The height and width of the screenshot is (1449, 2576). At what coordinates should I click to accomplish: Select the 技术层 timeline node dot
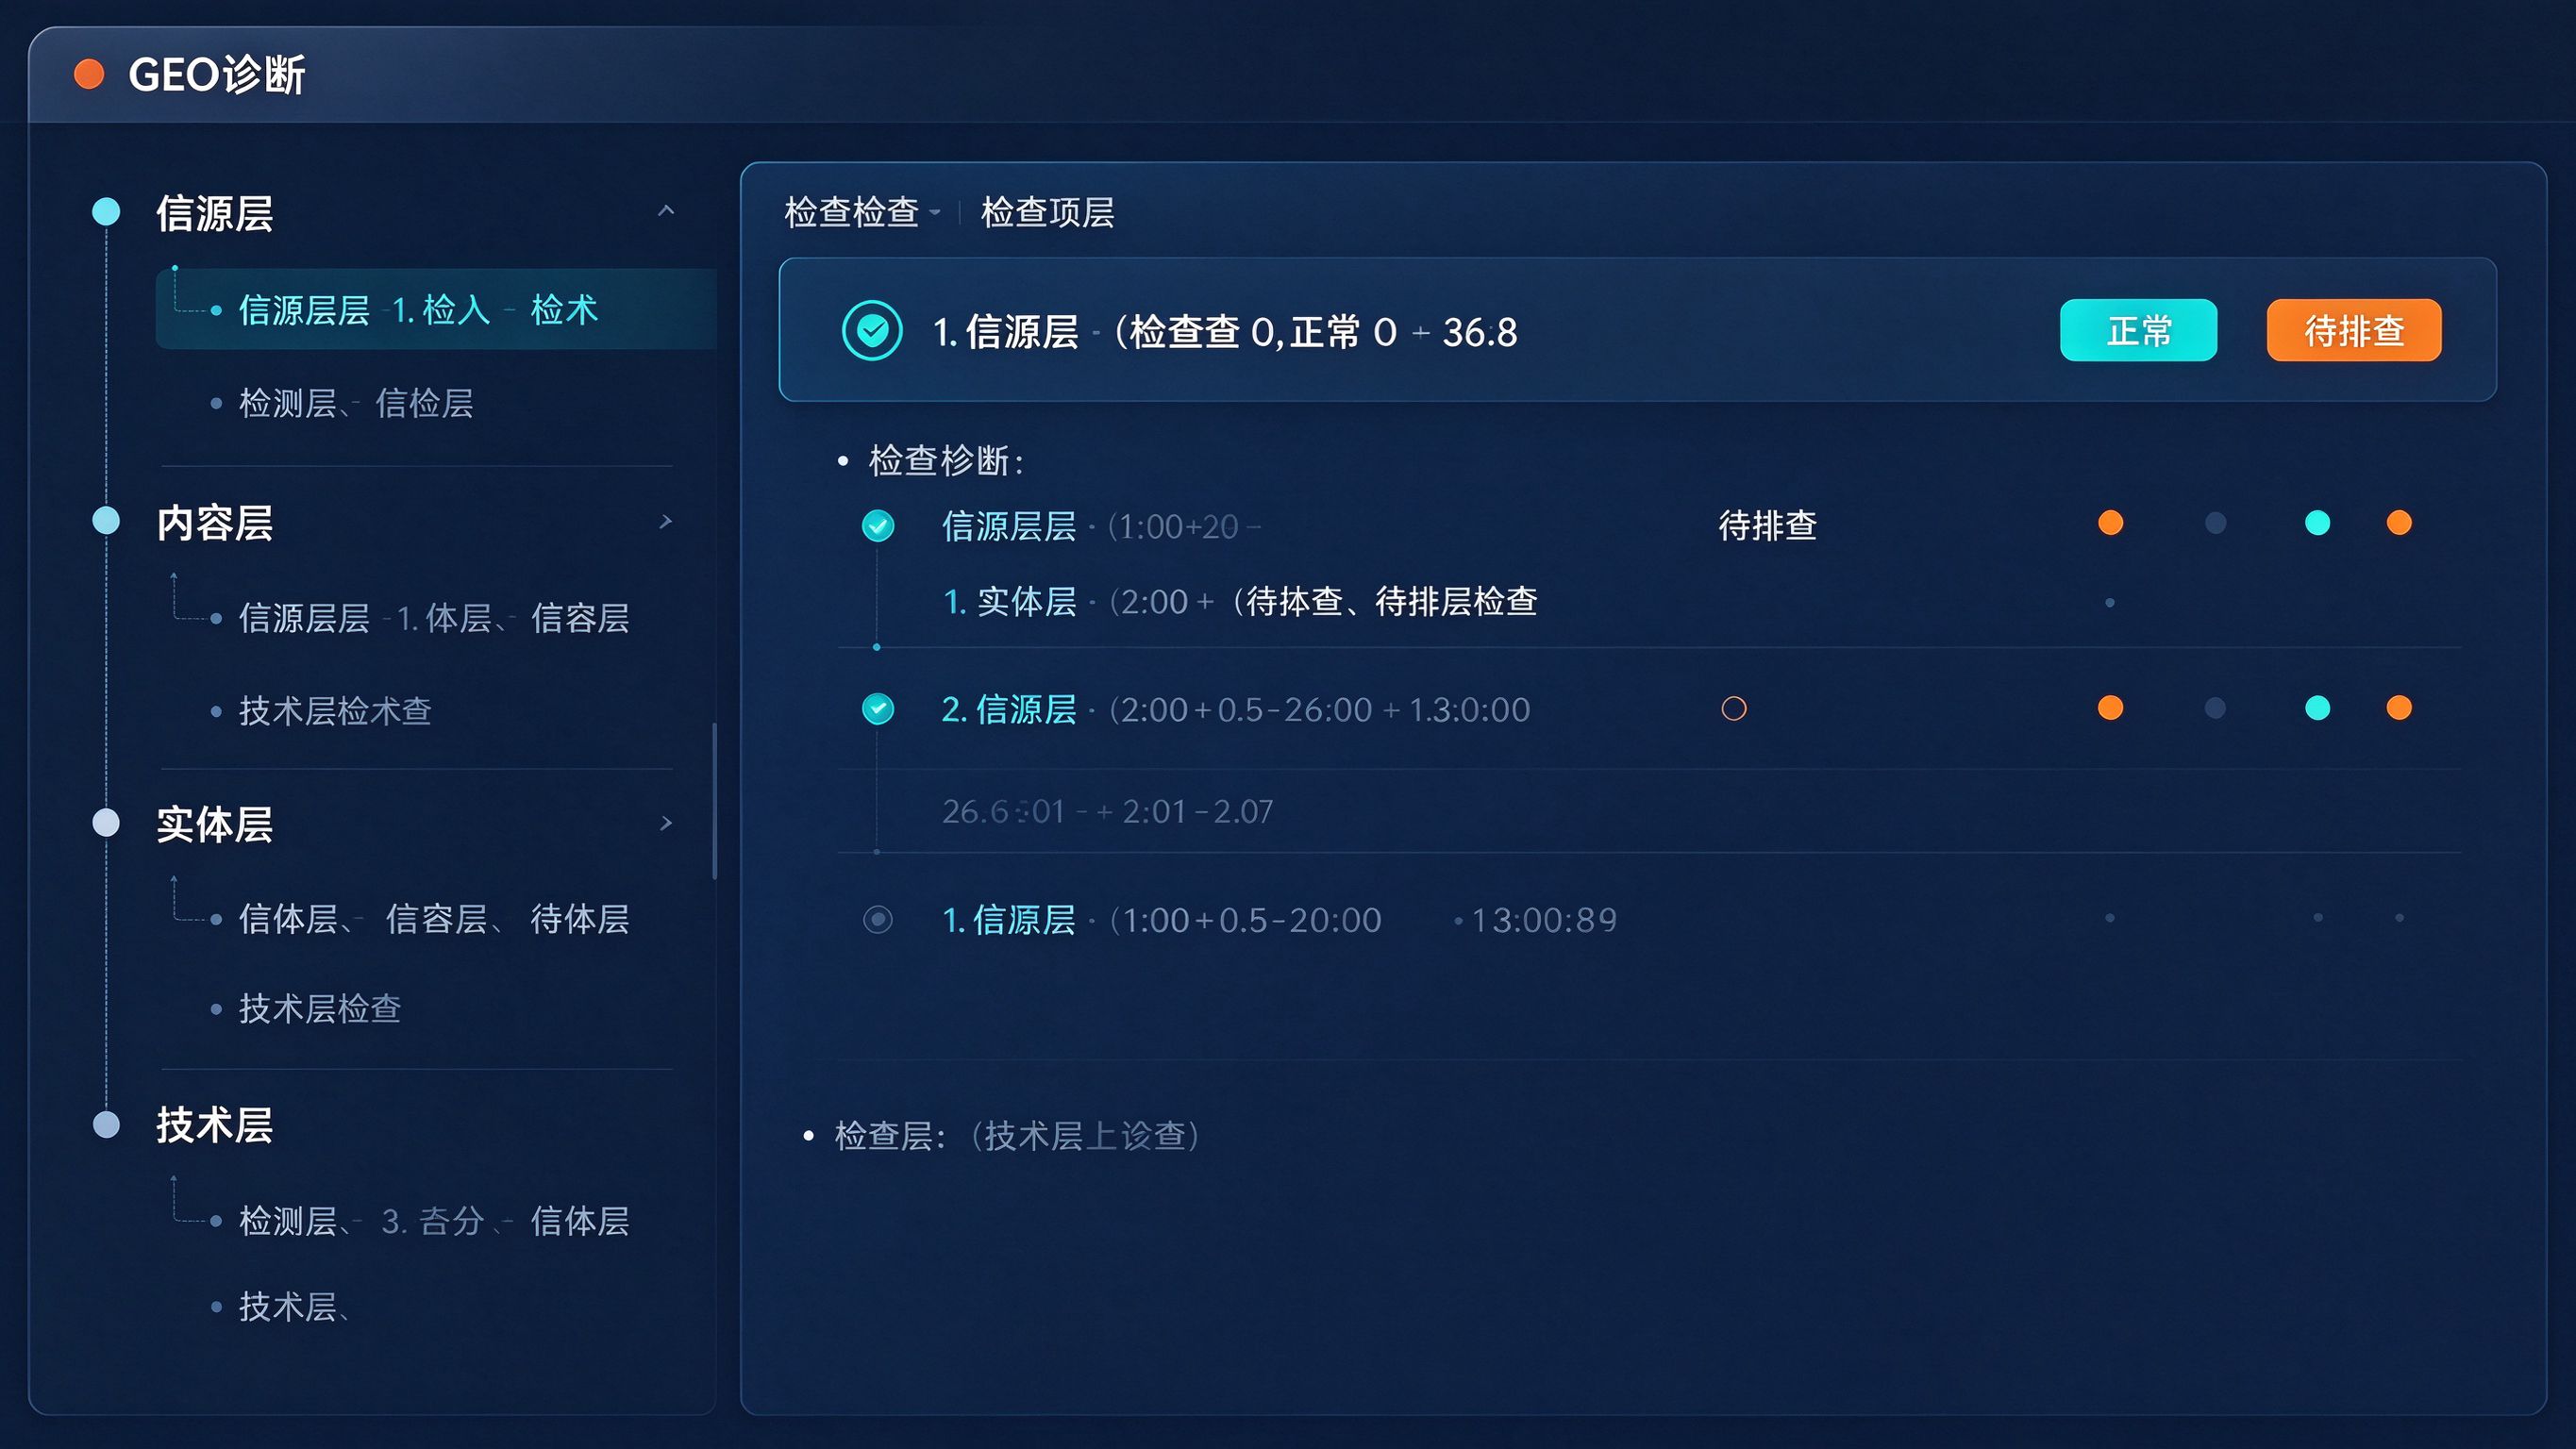point(106,1125)
